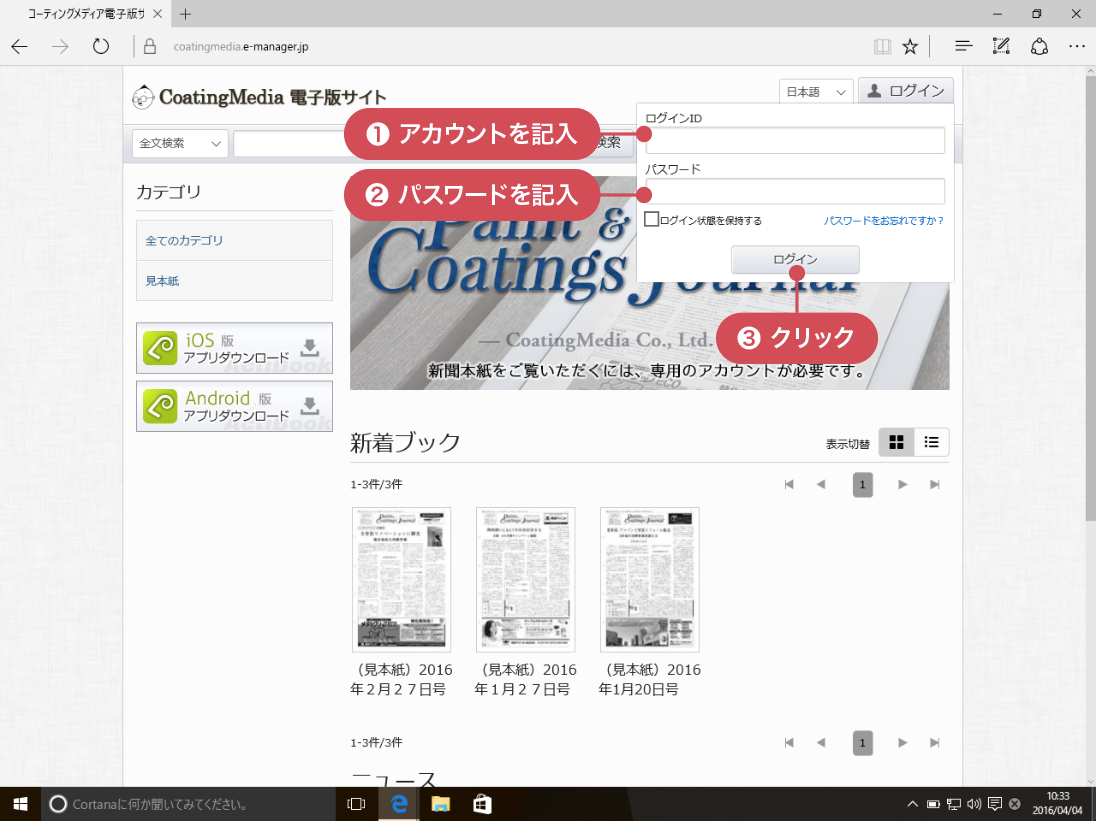The height and width of the screenshot is (821, 1096).
Task: Click パスワードをお忘れですか? link
Action: tap(883, 220)
